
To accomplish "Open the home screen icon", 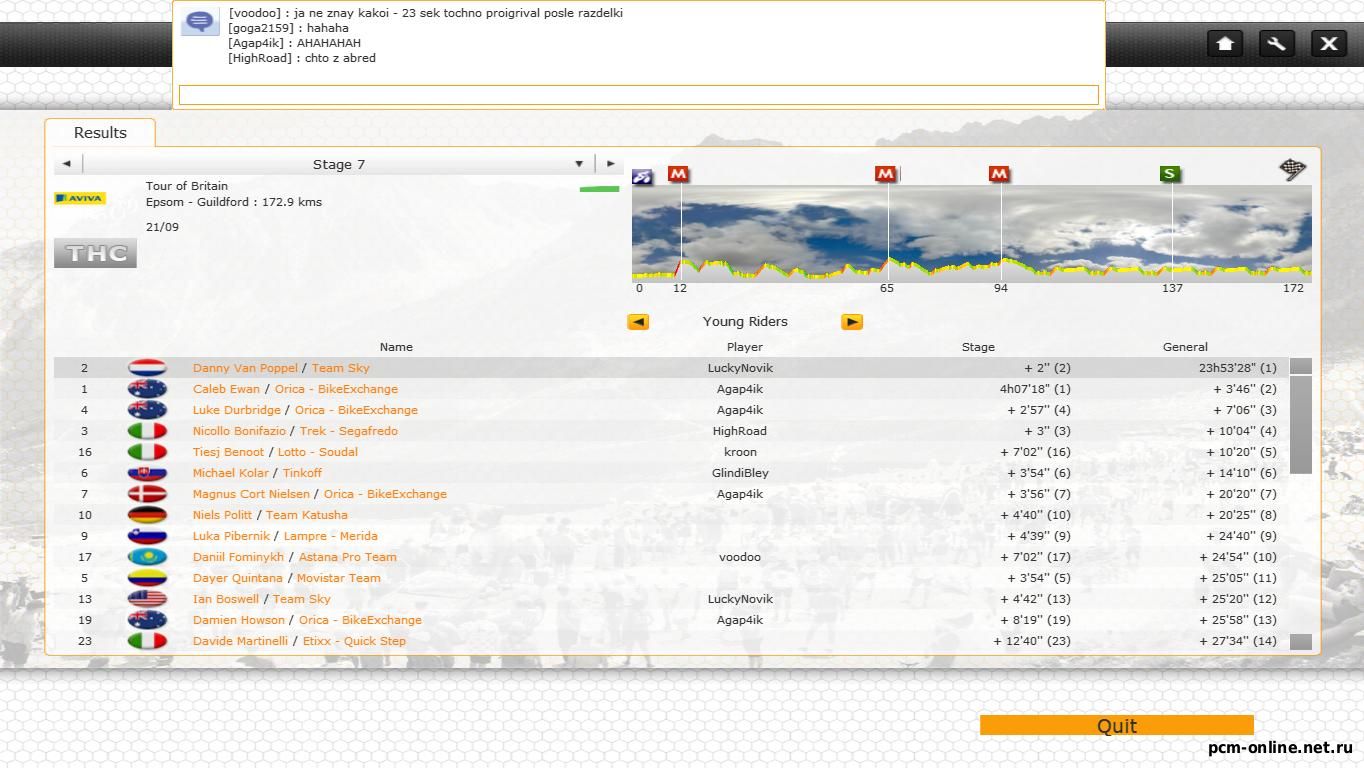I will coord(1225,43).
